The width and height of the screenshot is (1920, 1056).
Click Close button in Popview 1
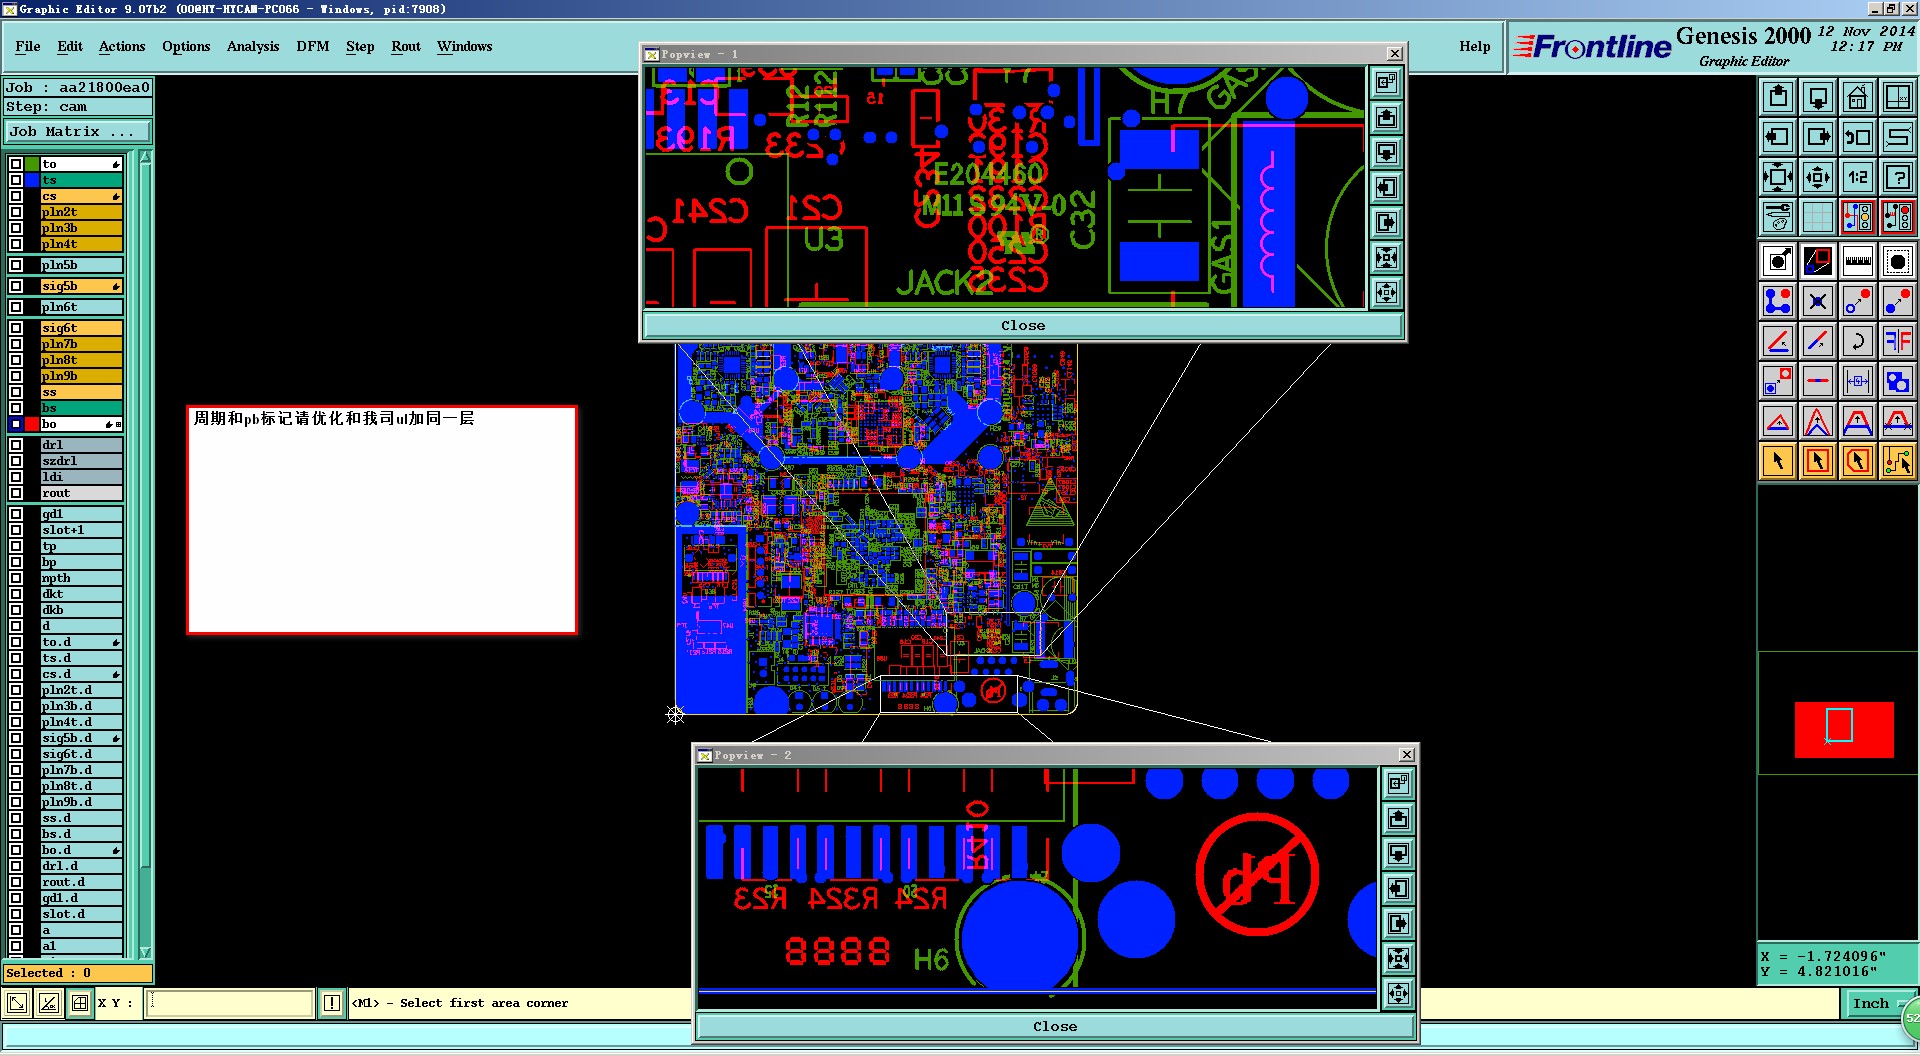pyautogui.click(x=1023, y=326)
